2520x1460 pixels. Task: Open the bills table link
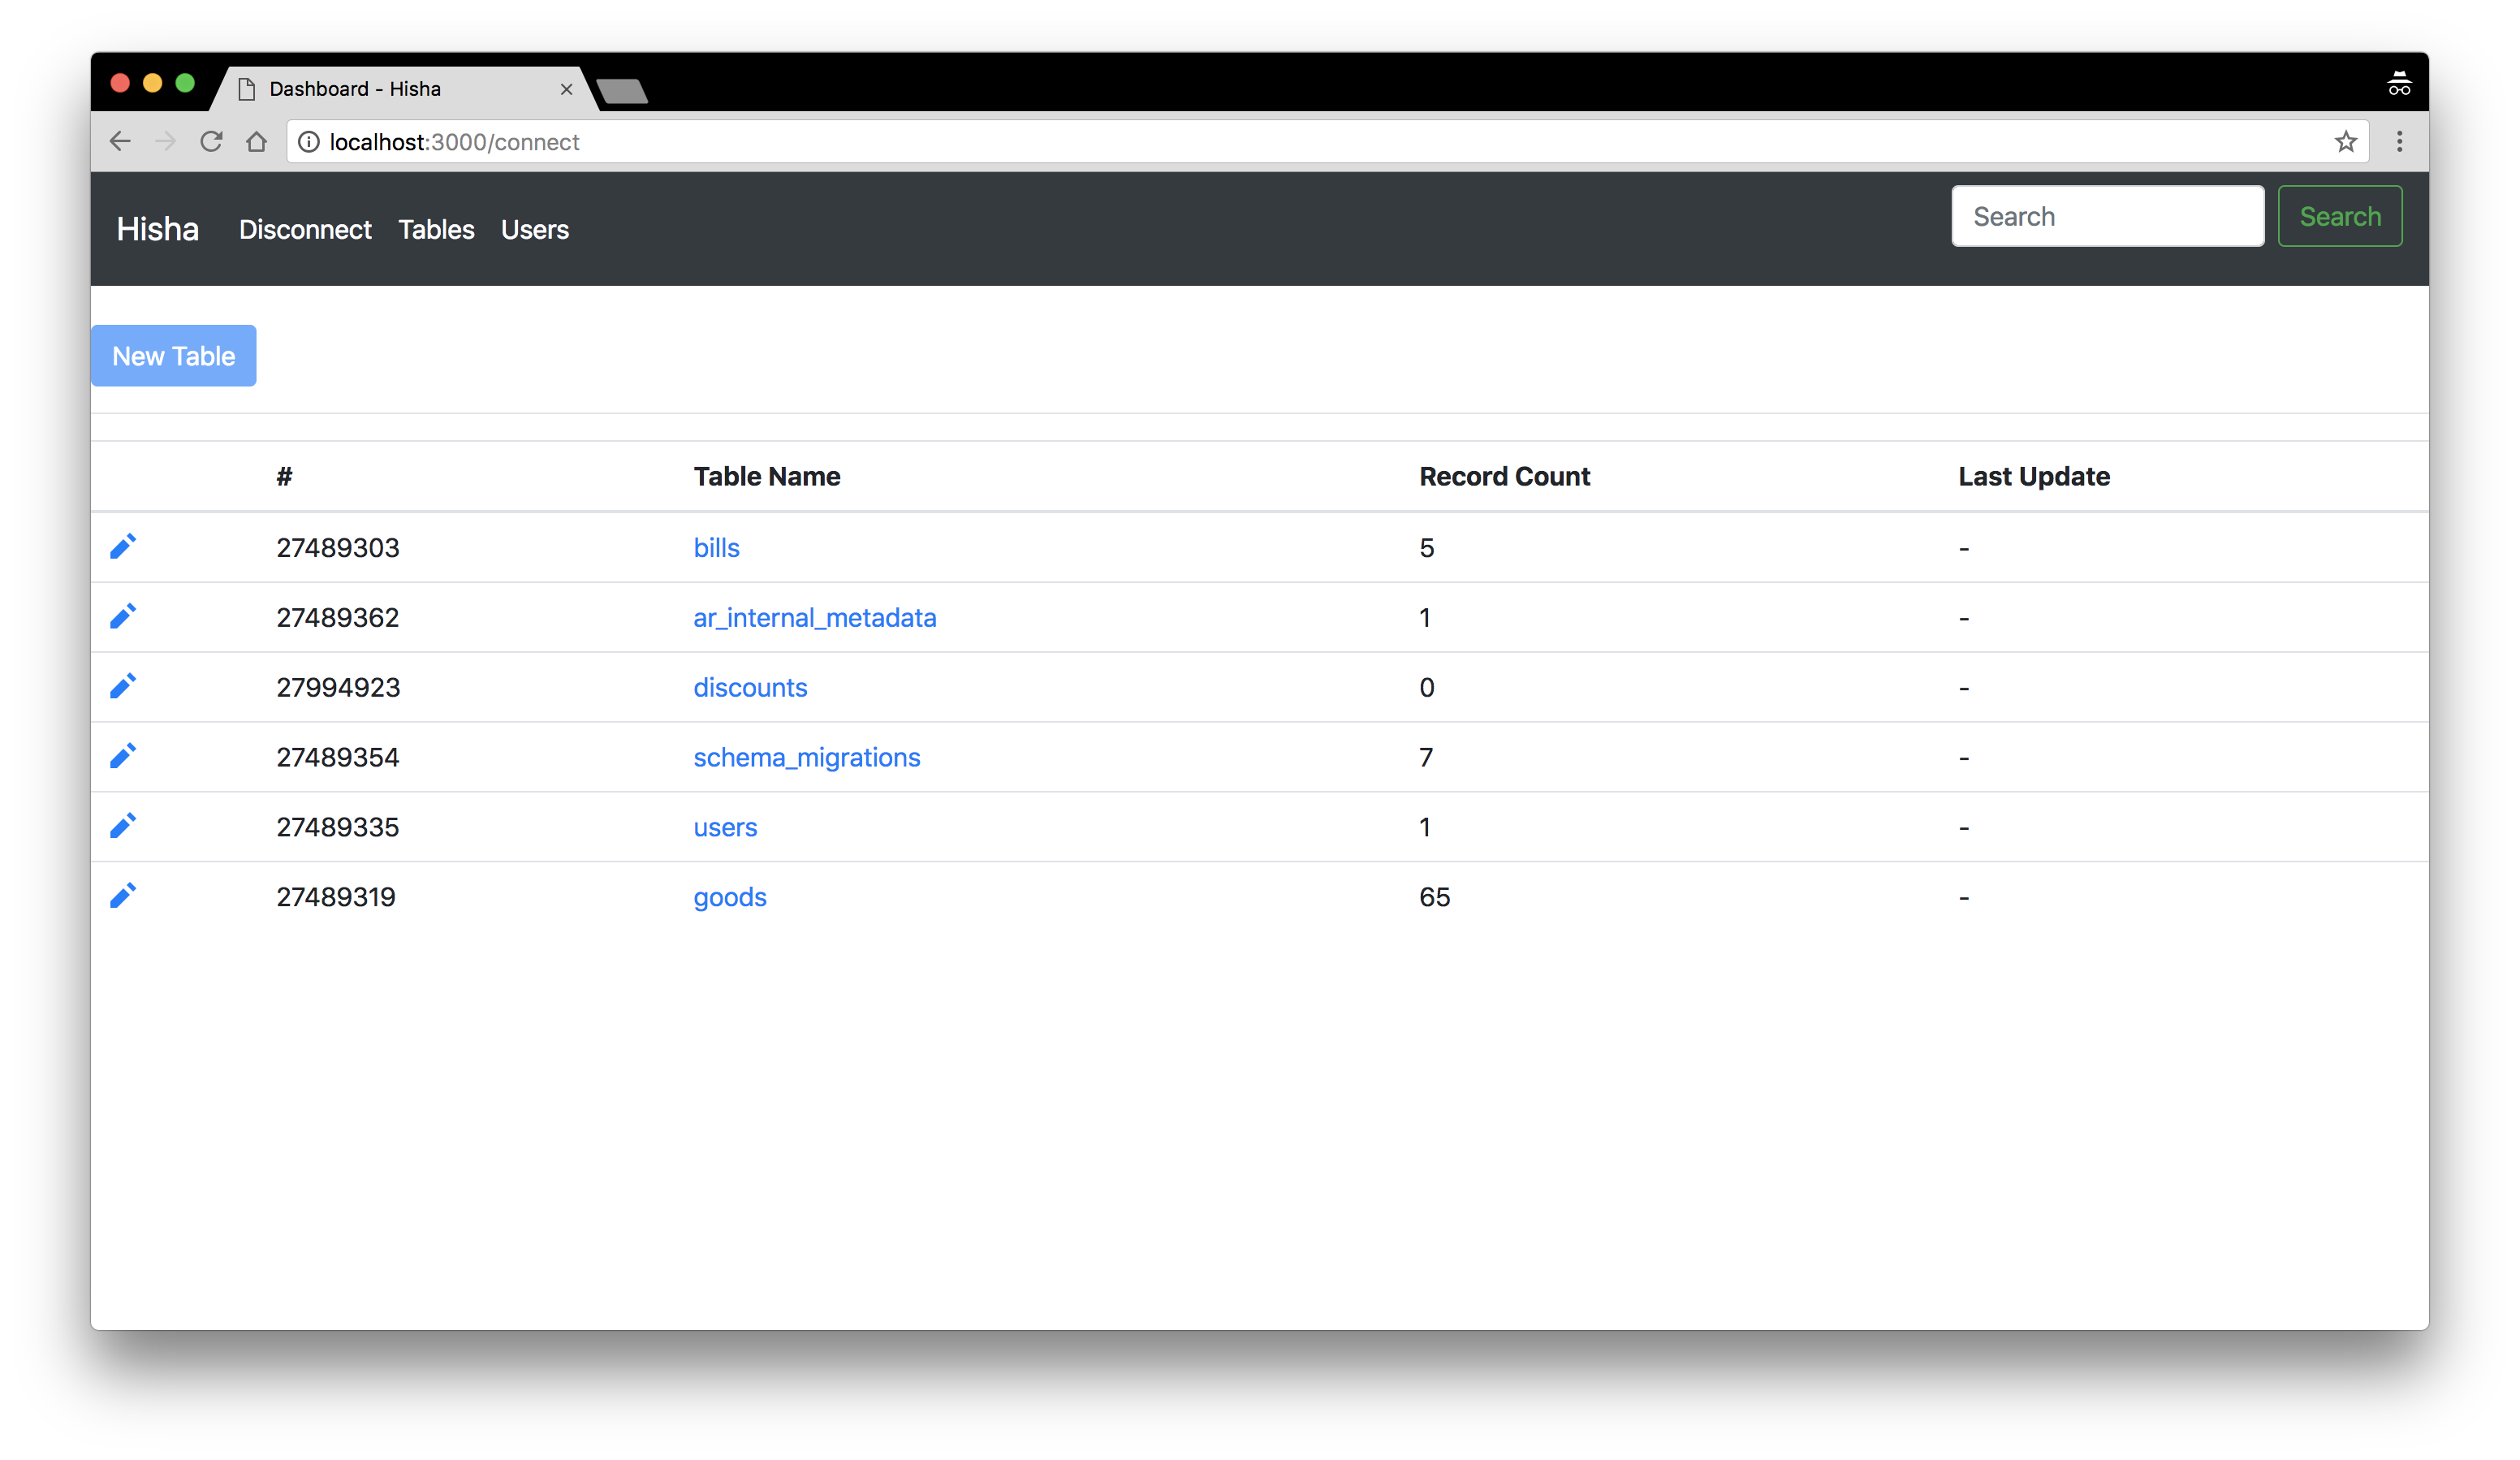click(x=716, y=548)
